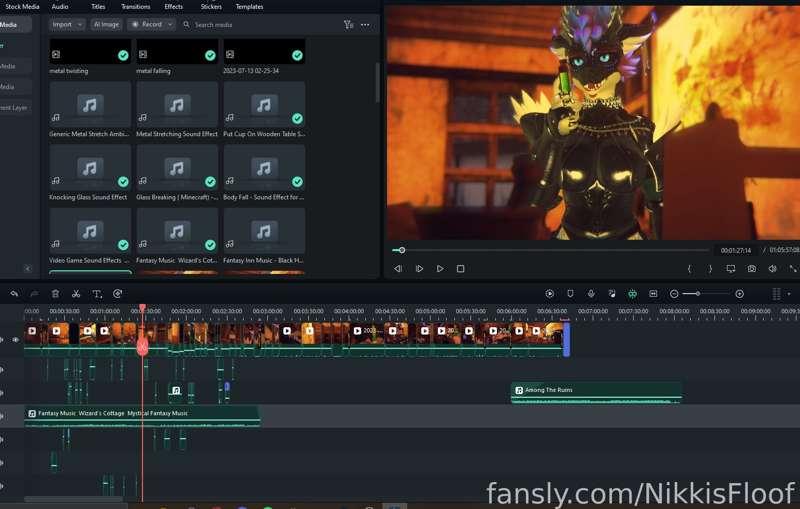
Task: Split clip with the scissors tool
Action: (76, 294)
